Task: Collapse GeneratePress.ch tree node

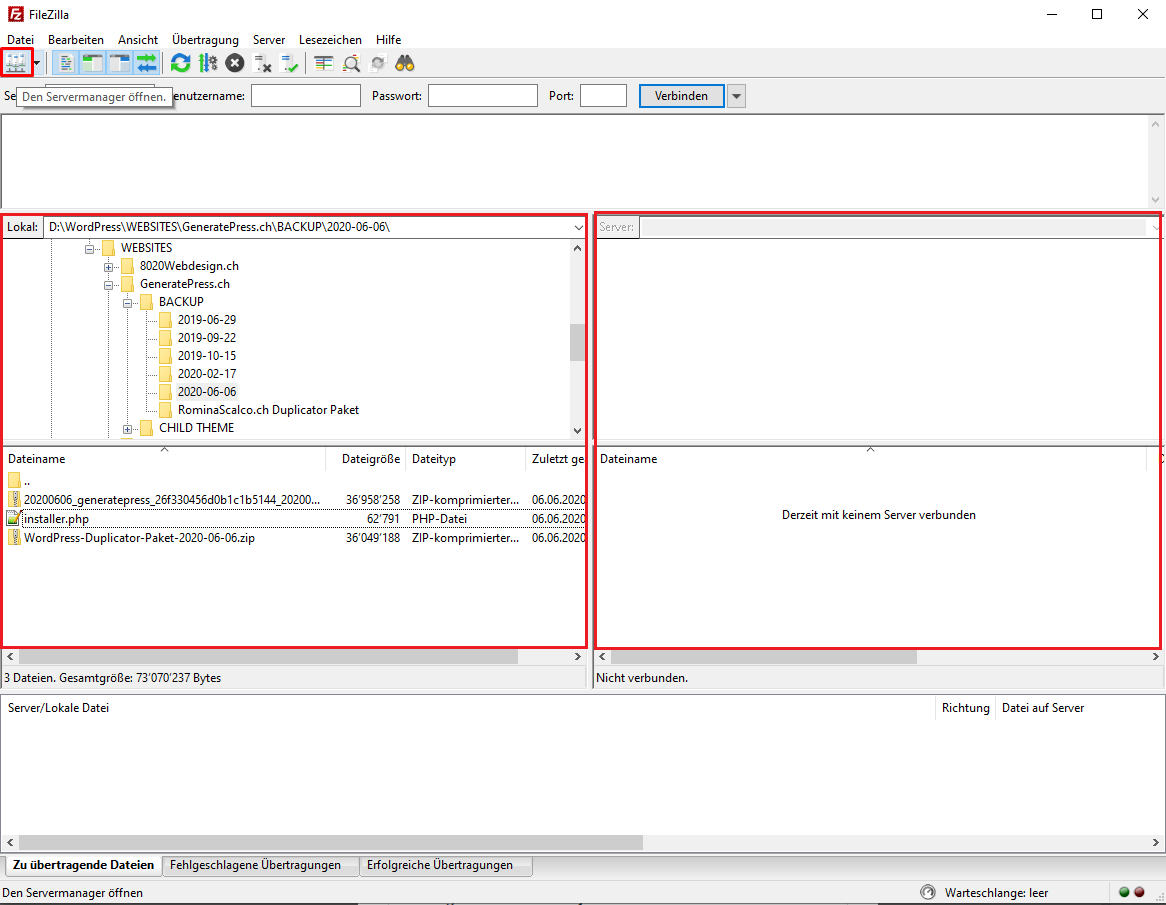Action: click(109, 284)
